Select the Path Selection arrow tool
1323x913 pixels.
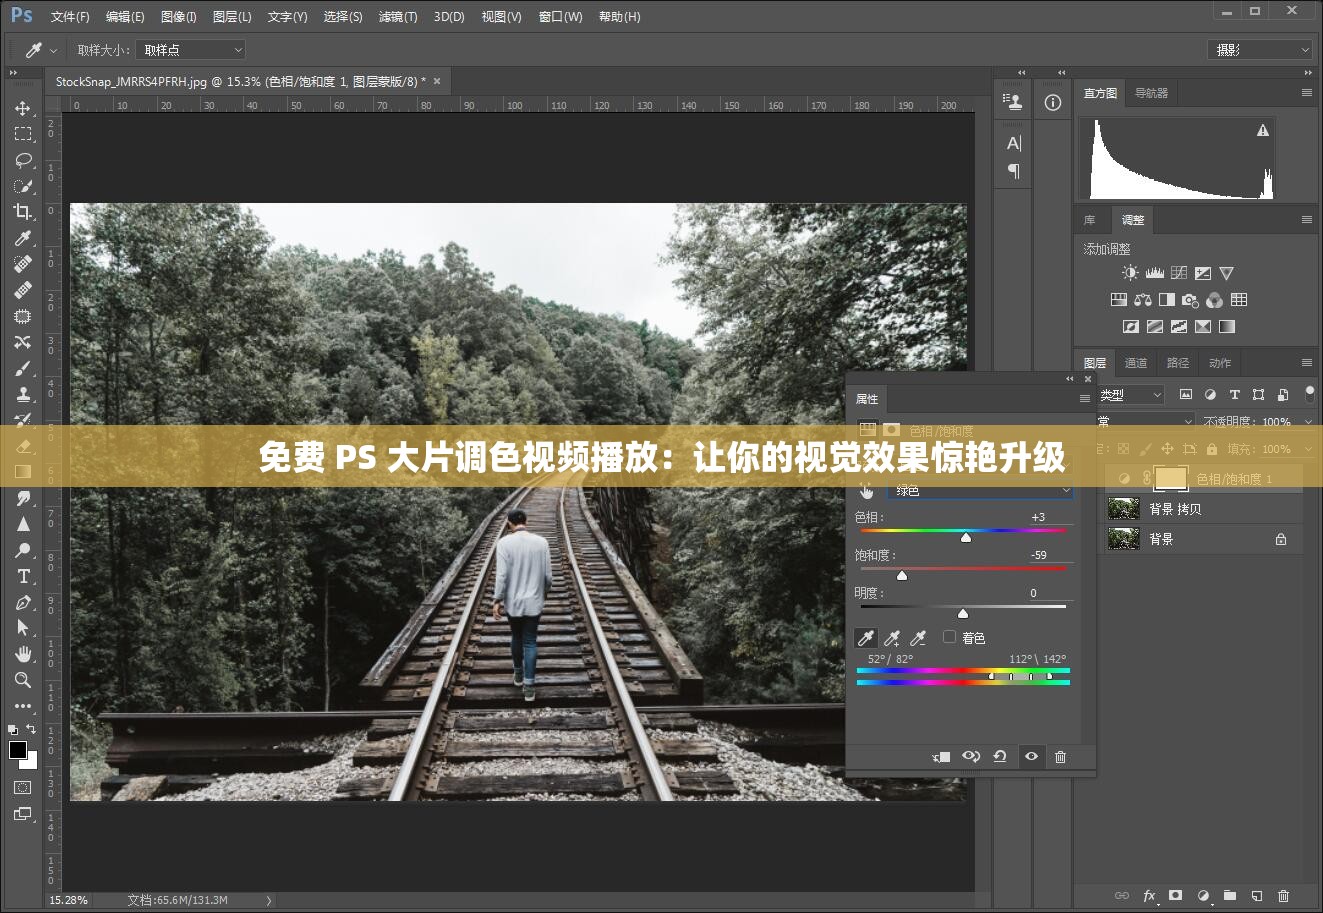click(x=22, y=628)
